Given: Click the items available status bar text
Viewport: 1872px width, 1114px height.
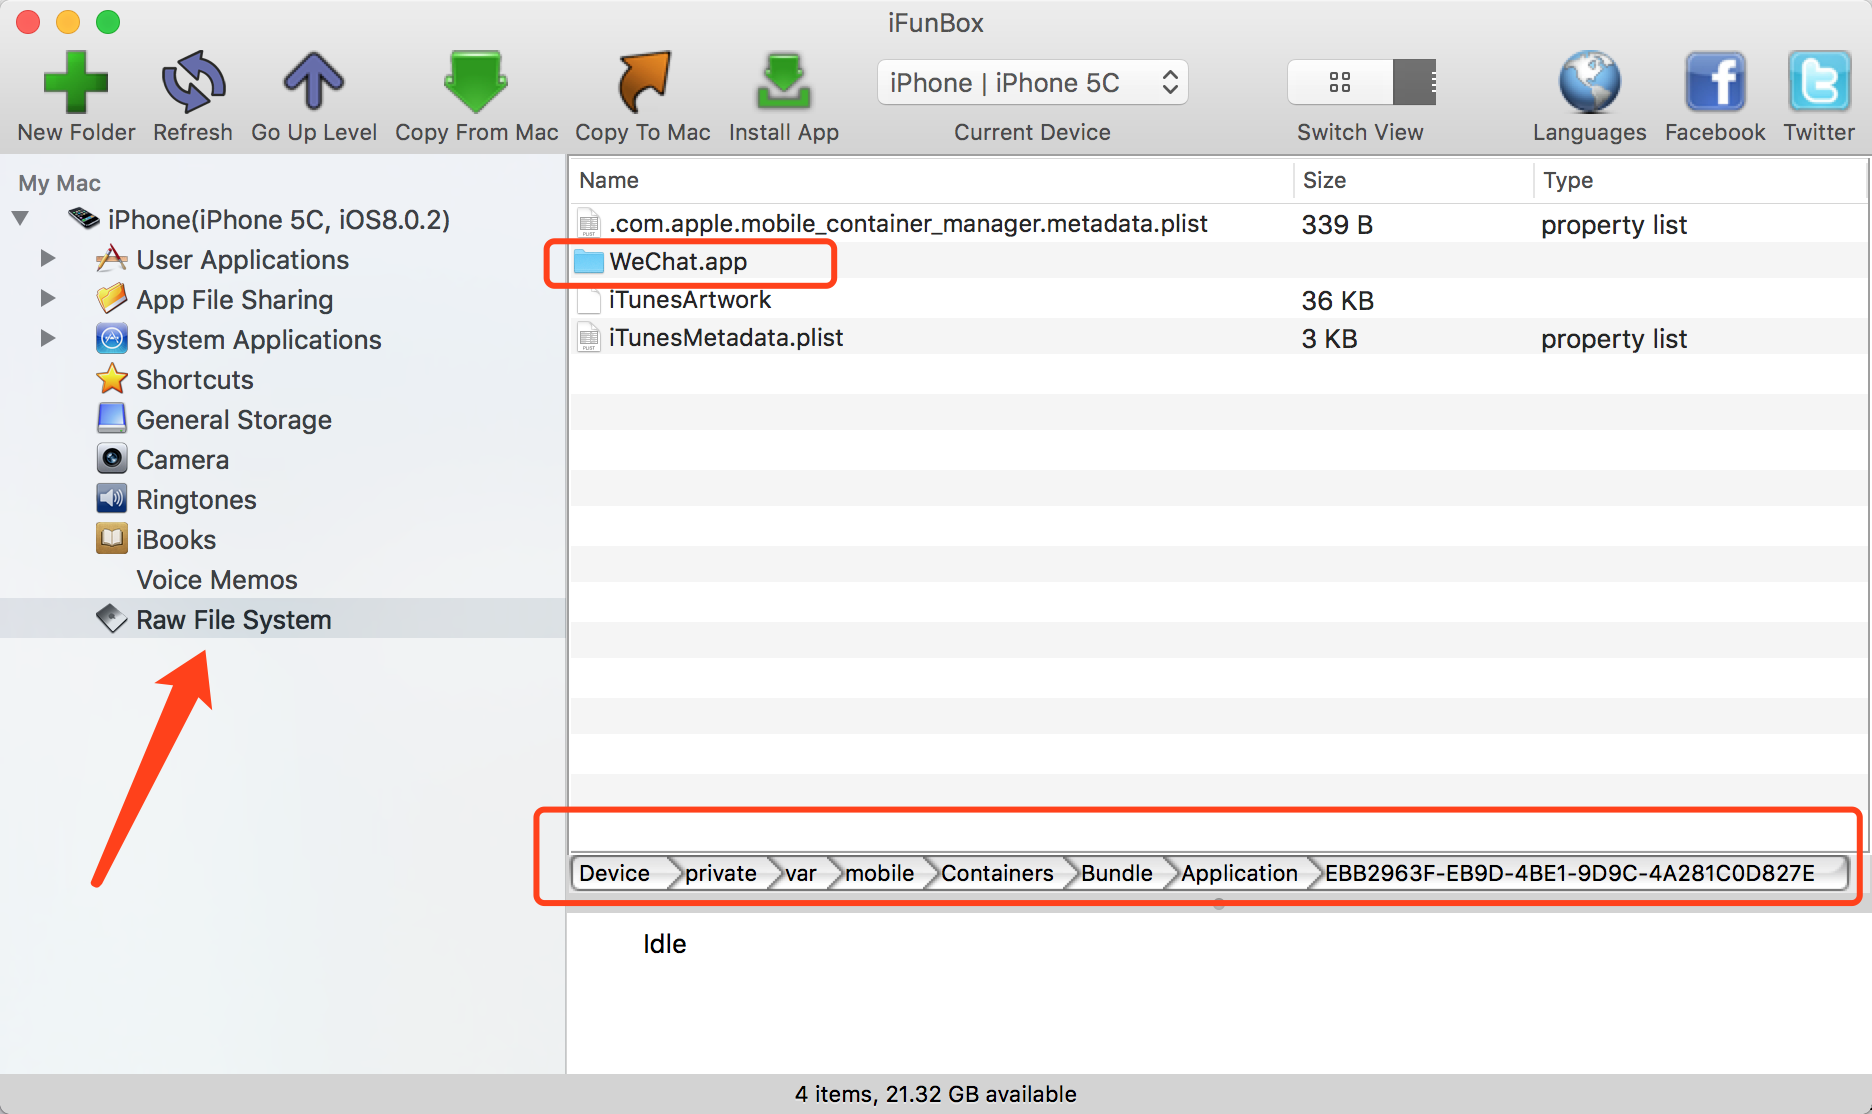Looking at the screenshot, I should click(936, 1094).
